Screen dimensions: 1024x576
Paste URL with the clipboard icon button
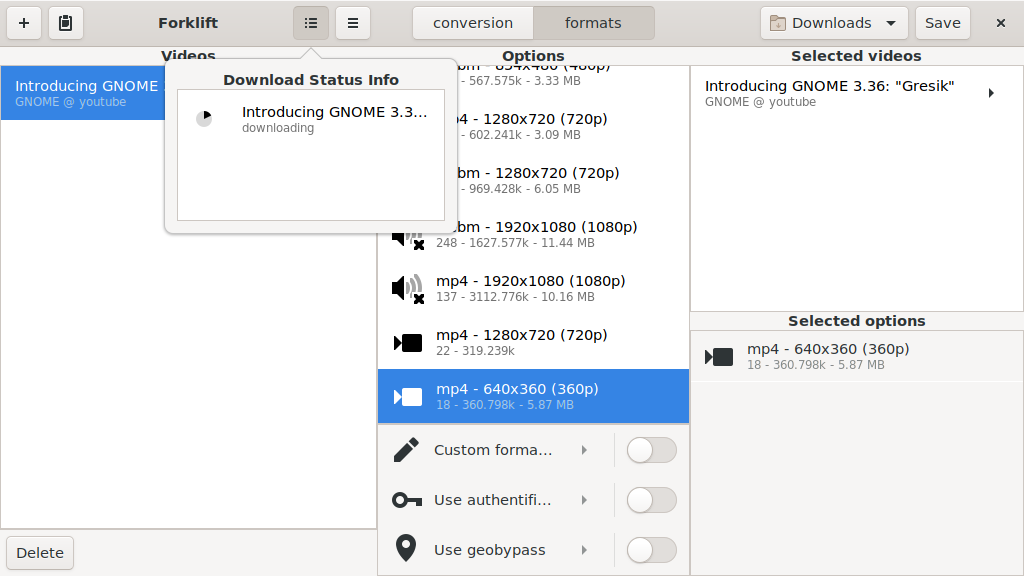[x=65, y=23]
